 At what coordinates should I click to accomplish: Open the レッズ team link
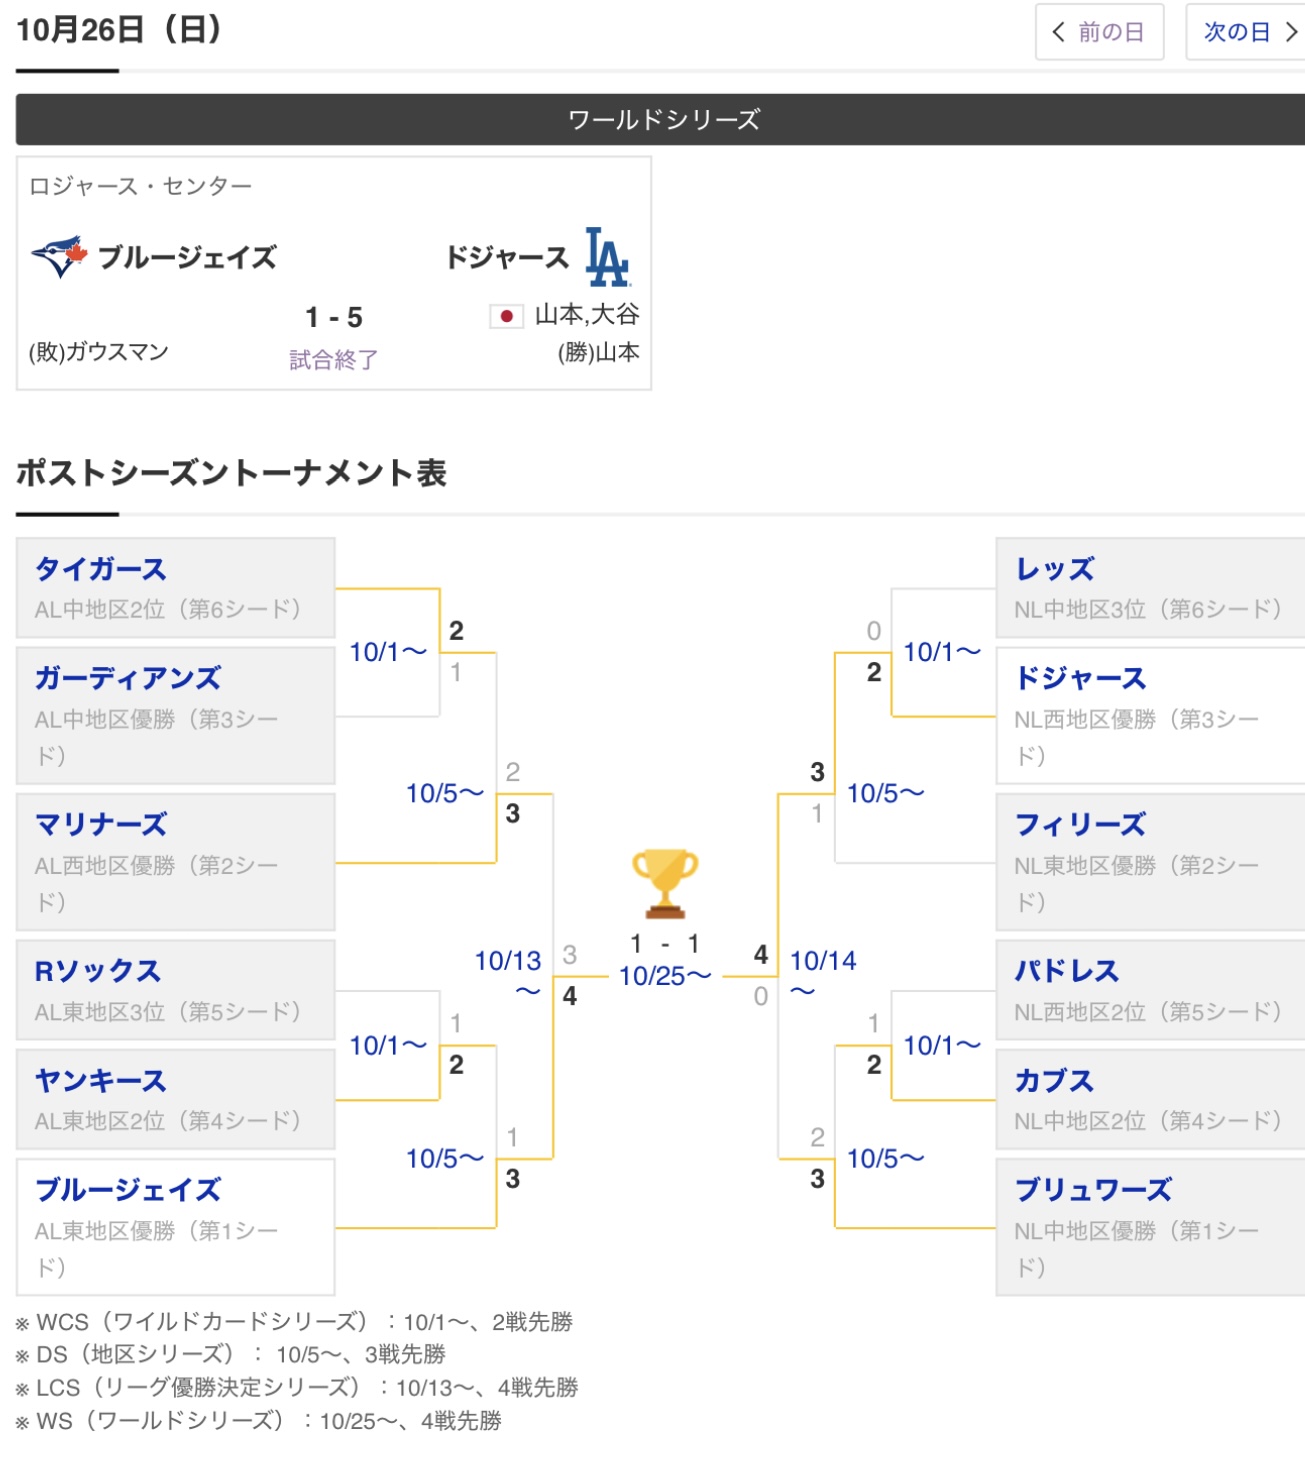pos(1055,569)
